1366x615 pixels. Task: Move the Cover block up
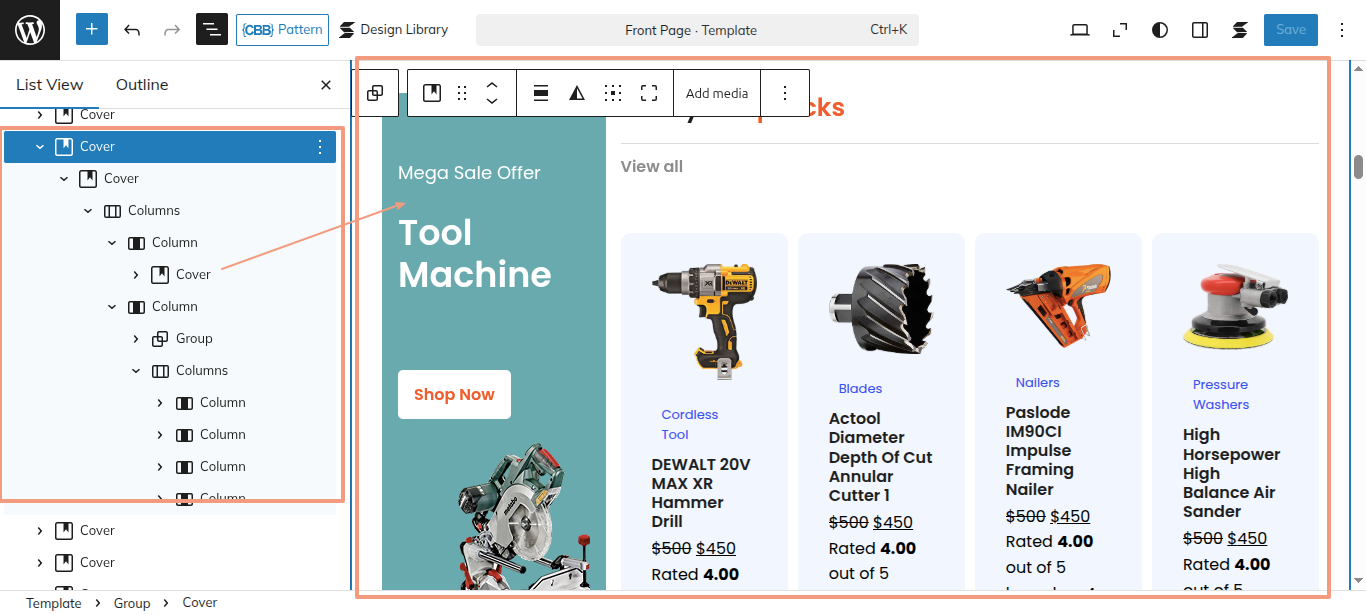pyautogui.click(x=492, y=84)
